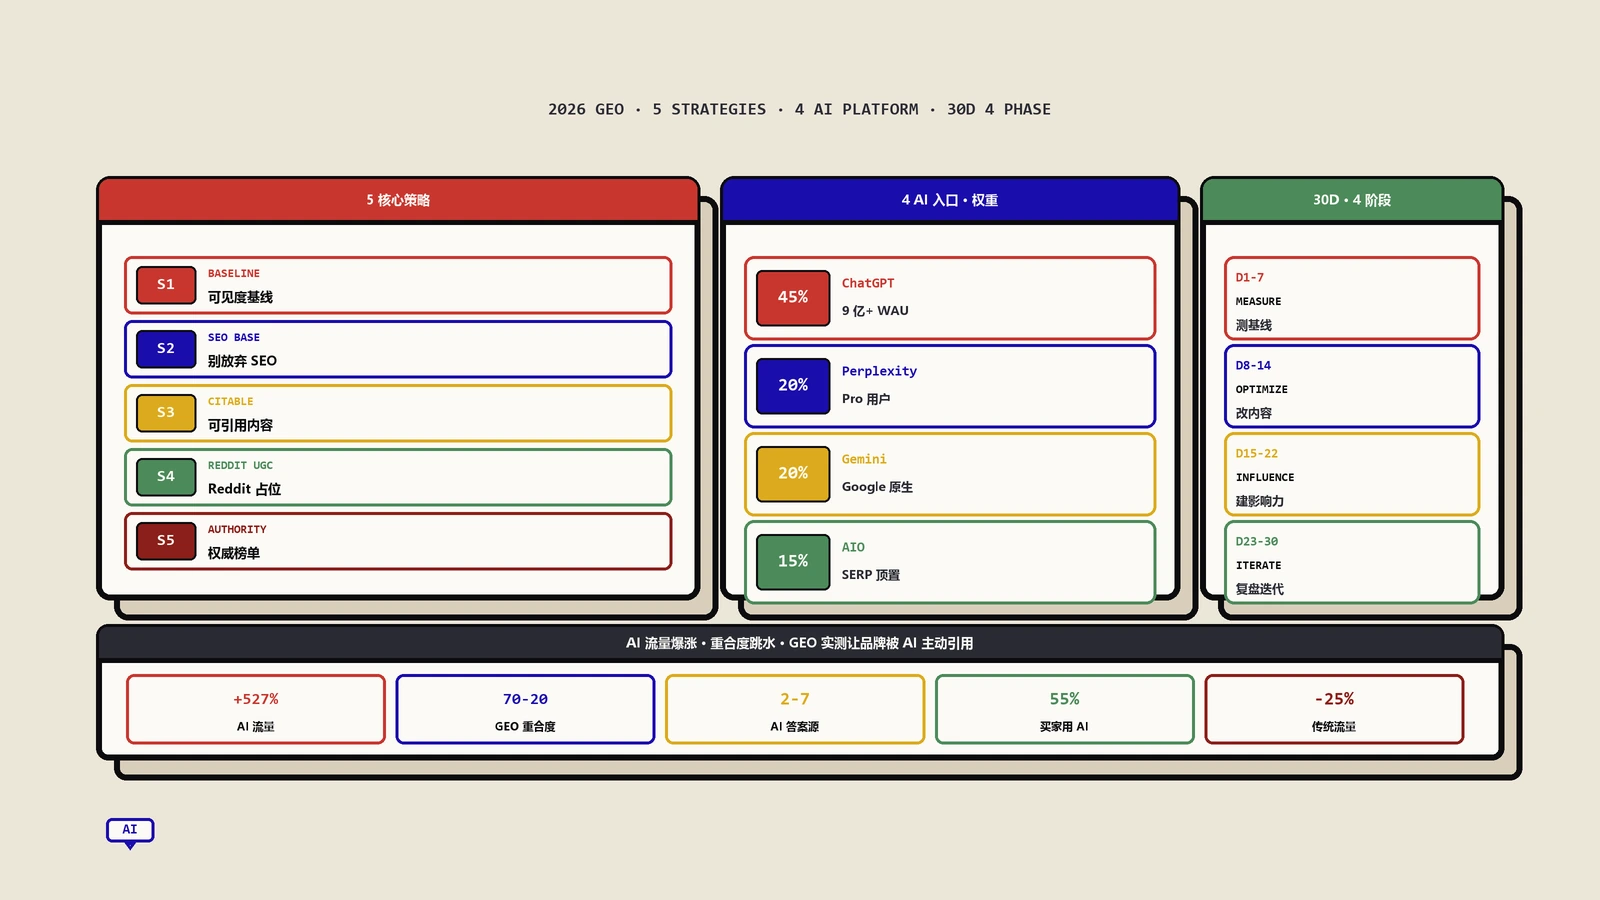Click the "GEO 重合度" stat caption
This screenshot has height=900, width=1600.
click(525, 727)
